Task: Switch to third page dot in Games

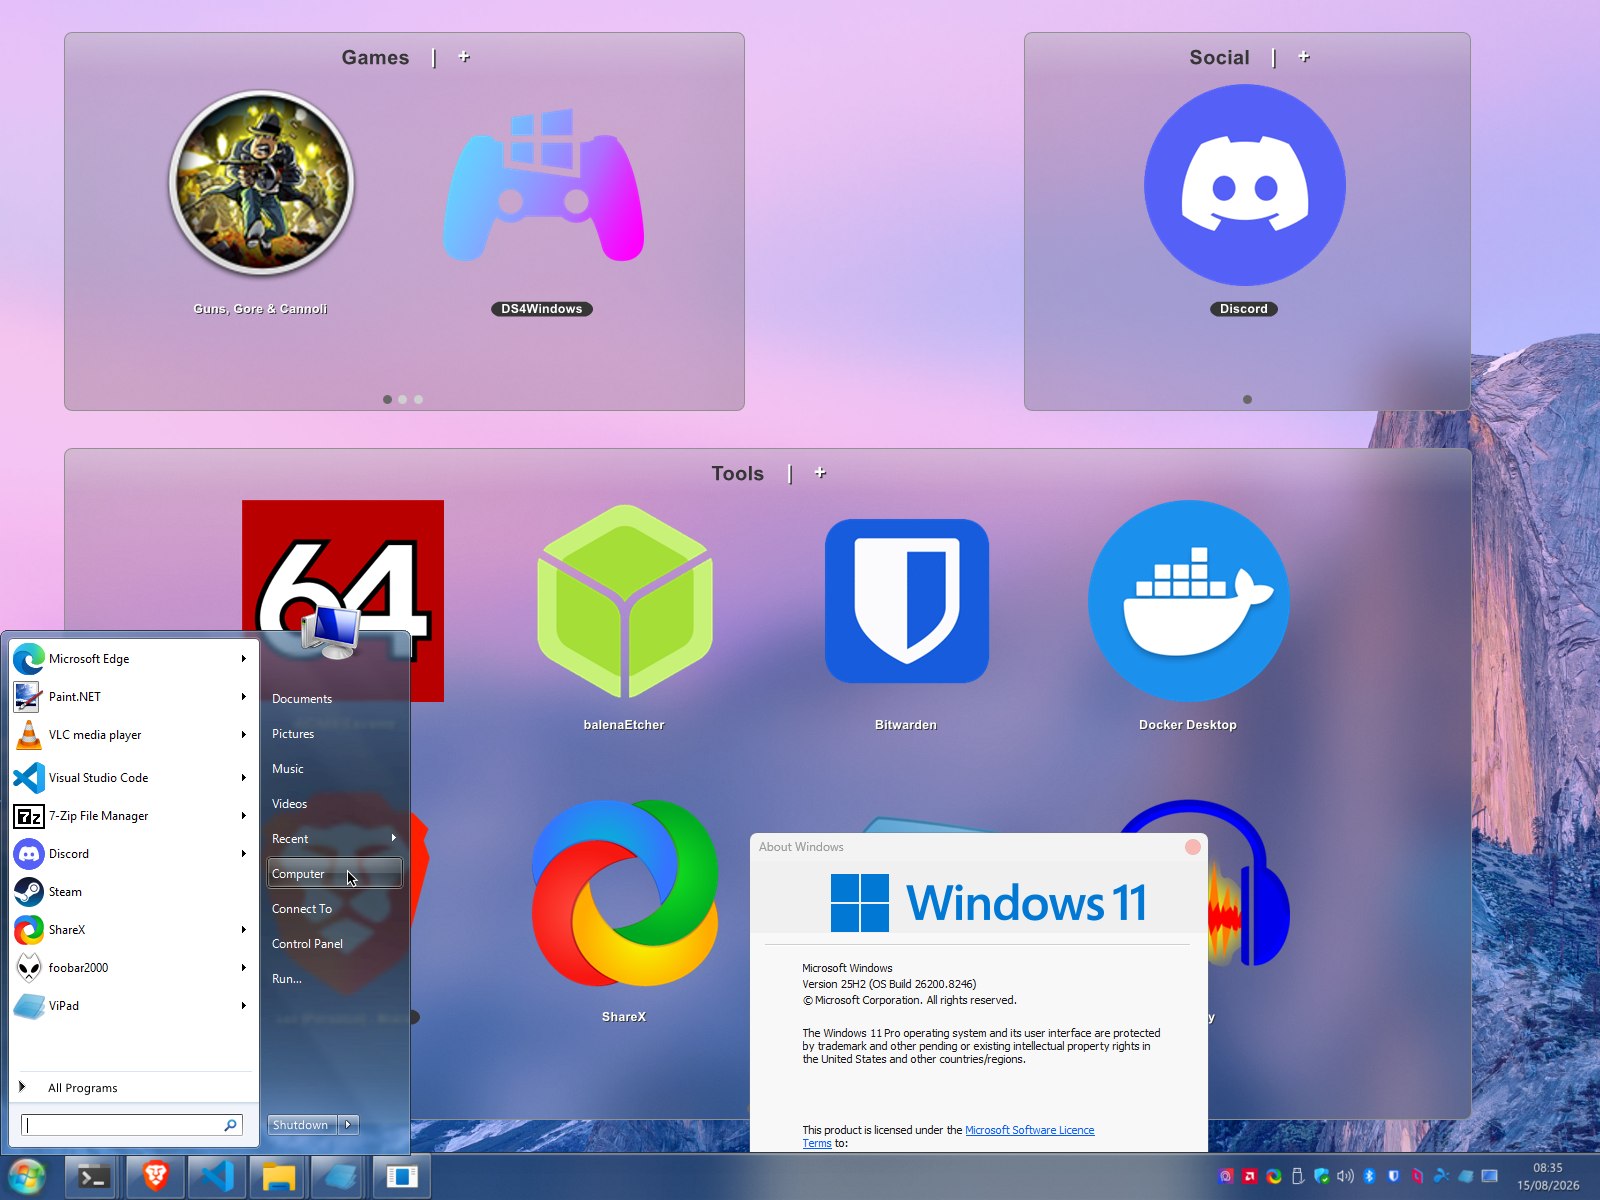Action: (419, 399)
